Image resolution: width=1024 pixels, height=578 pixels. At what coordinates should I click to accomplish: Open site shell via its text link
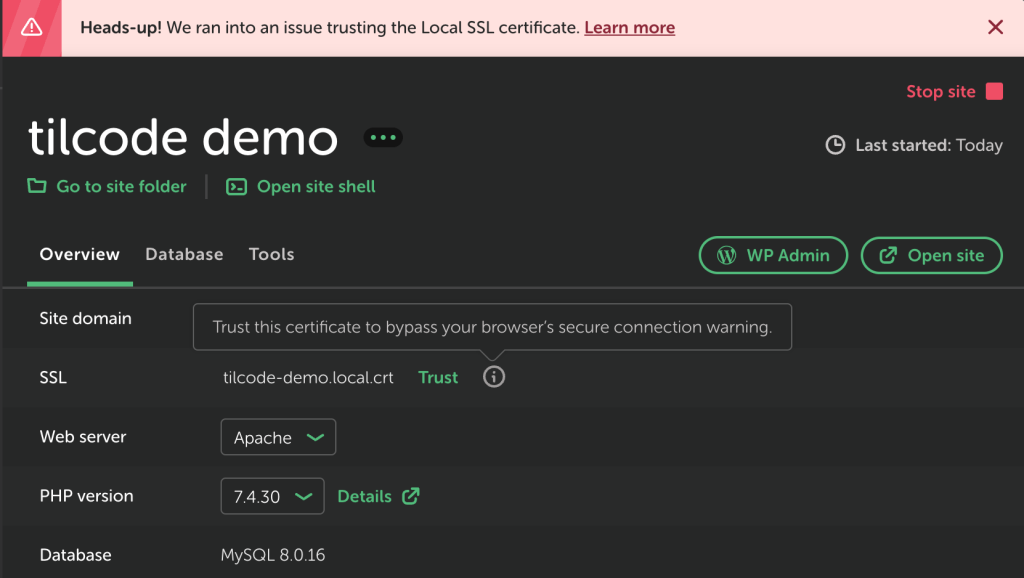316,186
